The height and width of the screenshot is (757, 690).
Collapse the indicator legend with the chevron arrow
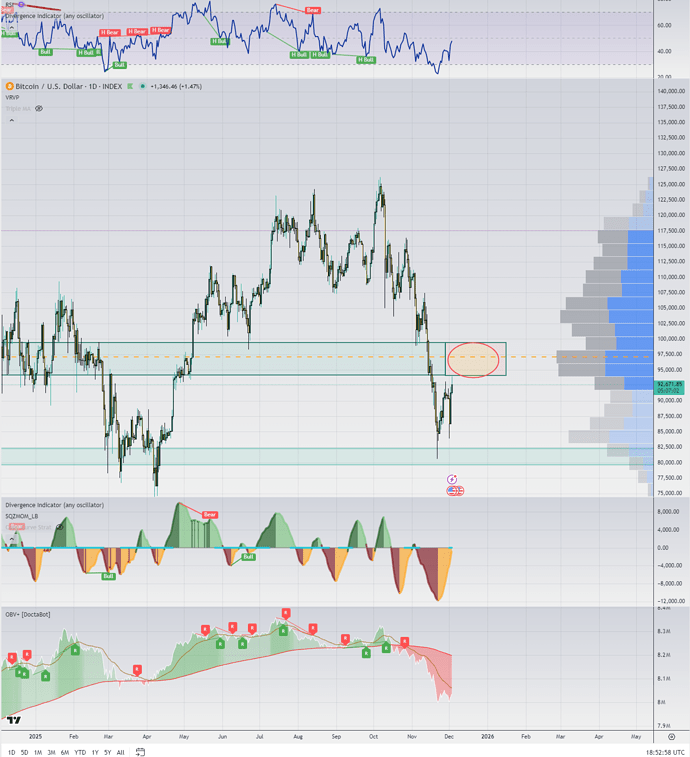11,119
